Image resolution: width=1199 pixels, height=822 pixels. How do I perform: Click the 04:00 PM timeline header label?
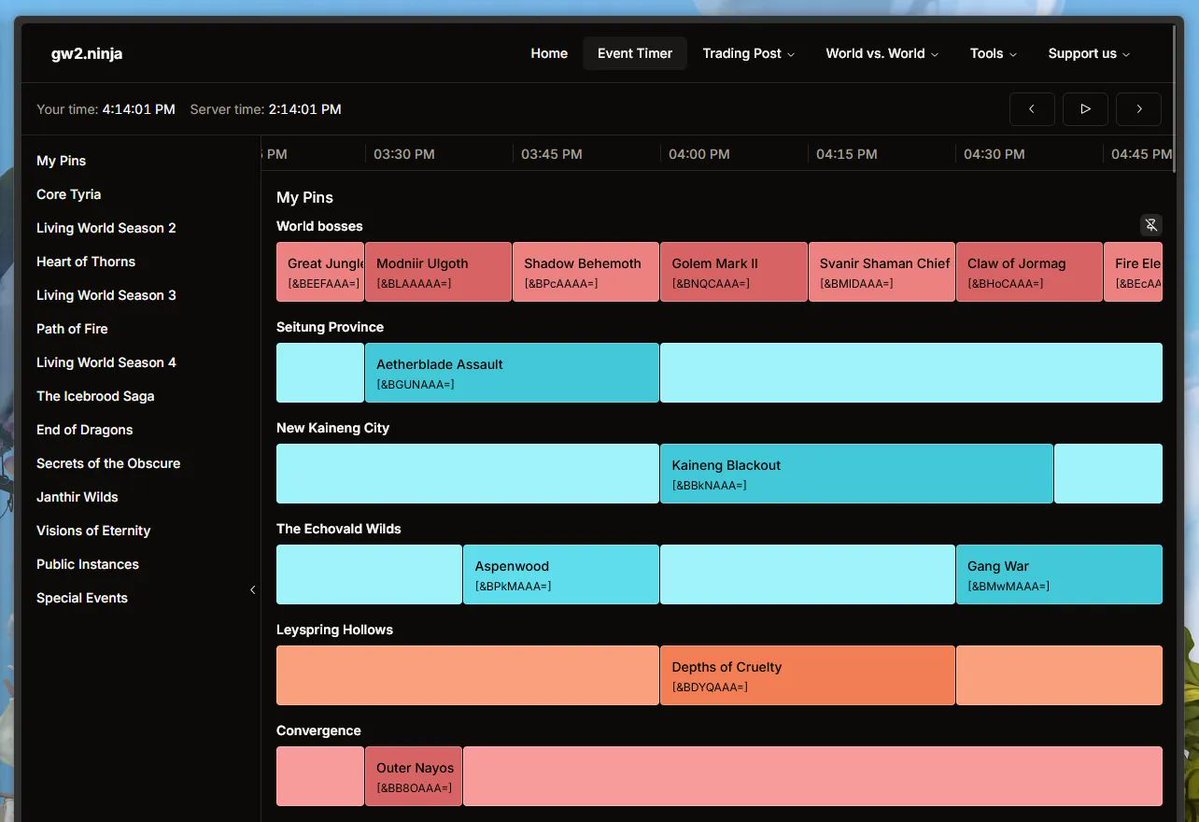click(x=699, y=154)
